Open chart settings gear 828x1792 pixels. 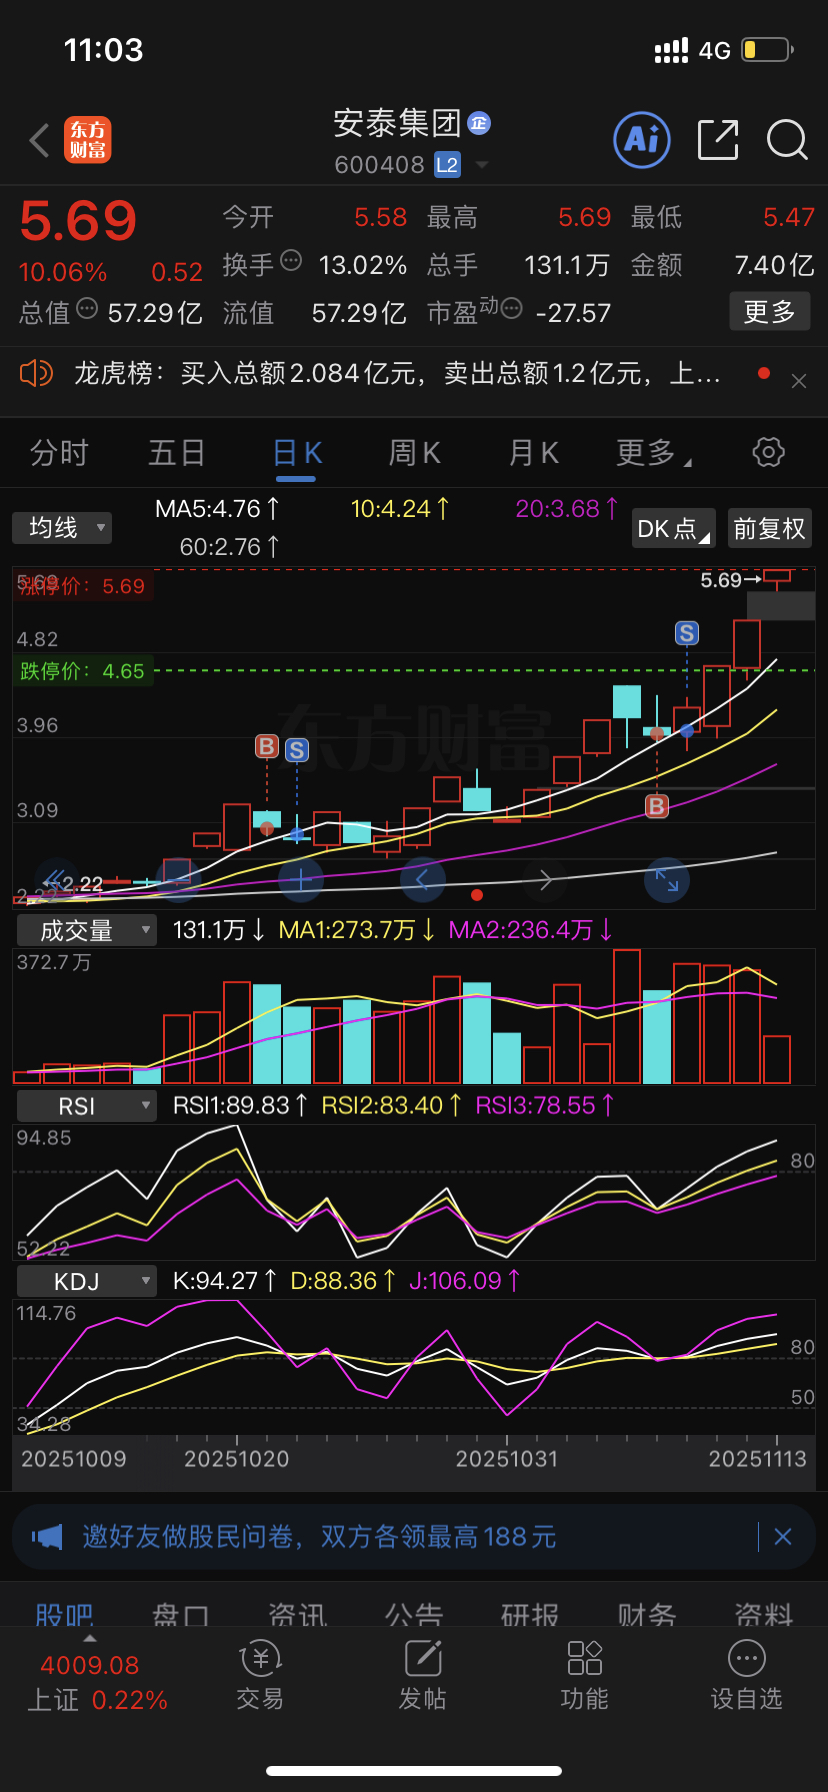(x=768, y=452)
